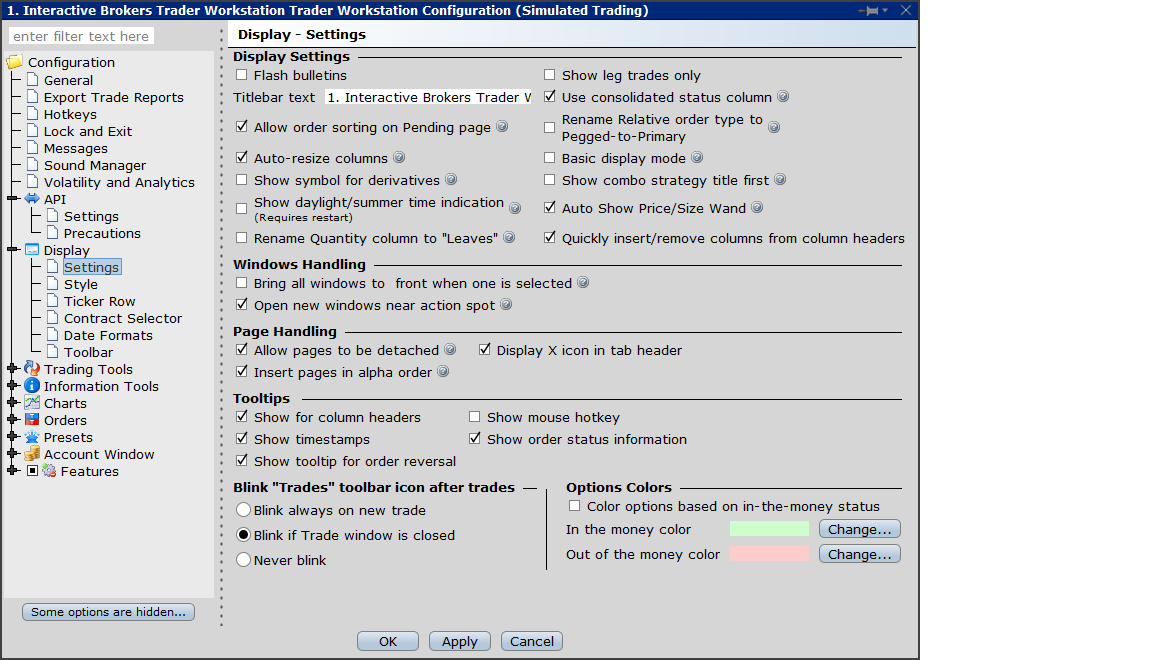
Task: Click help icon next to Insert pages in alpha order
Action: coord(443,372)
